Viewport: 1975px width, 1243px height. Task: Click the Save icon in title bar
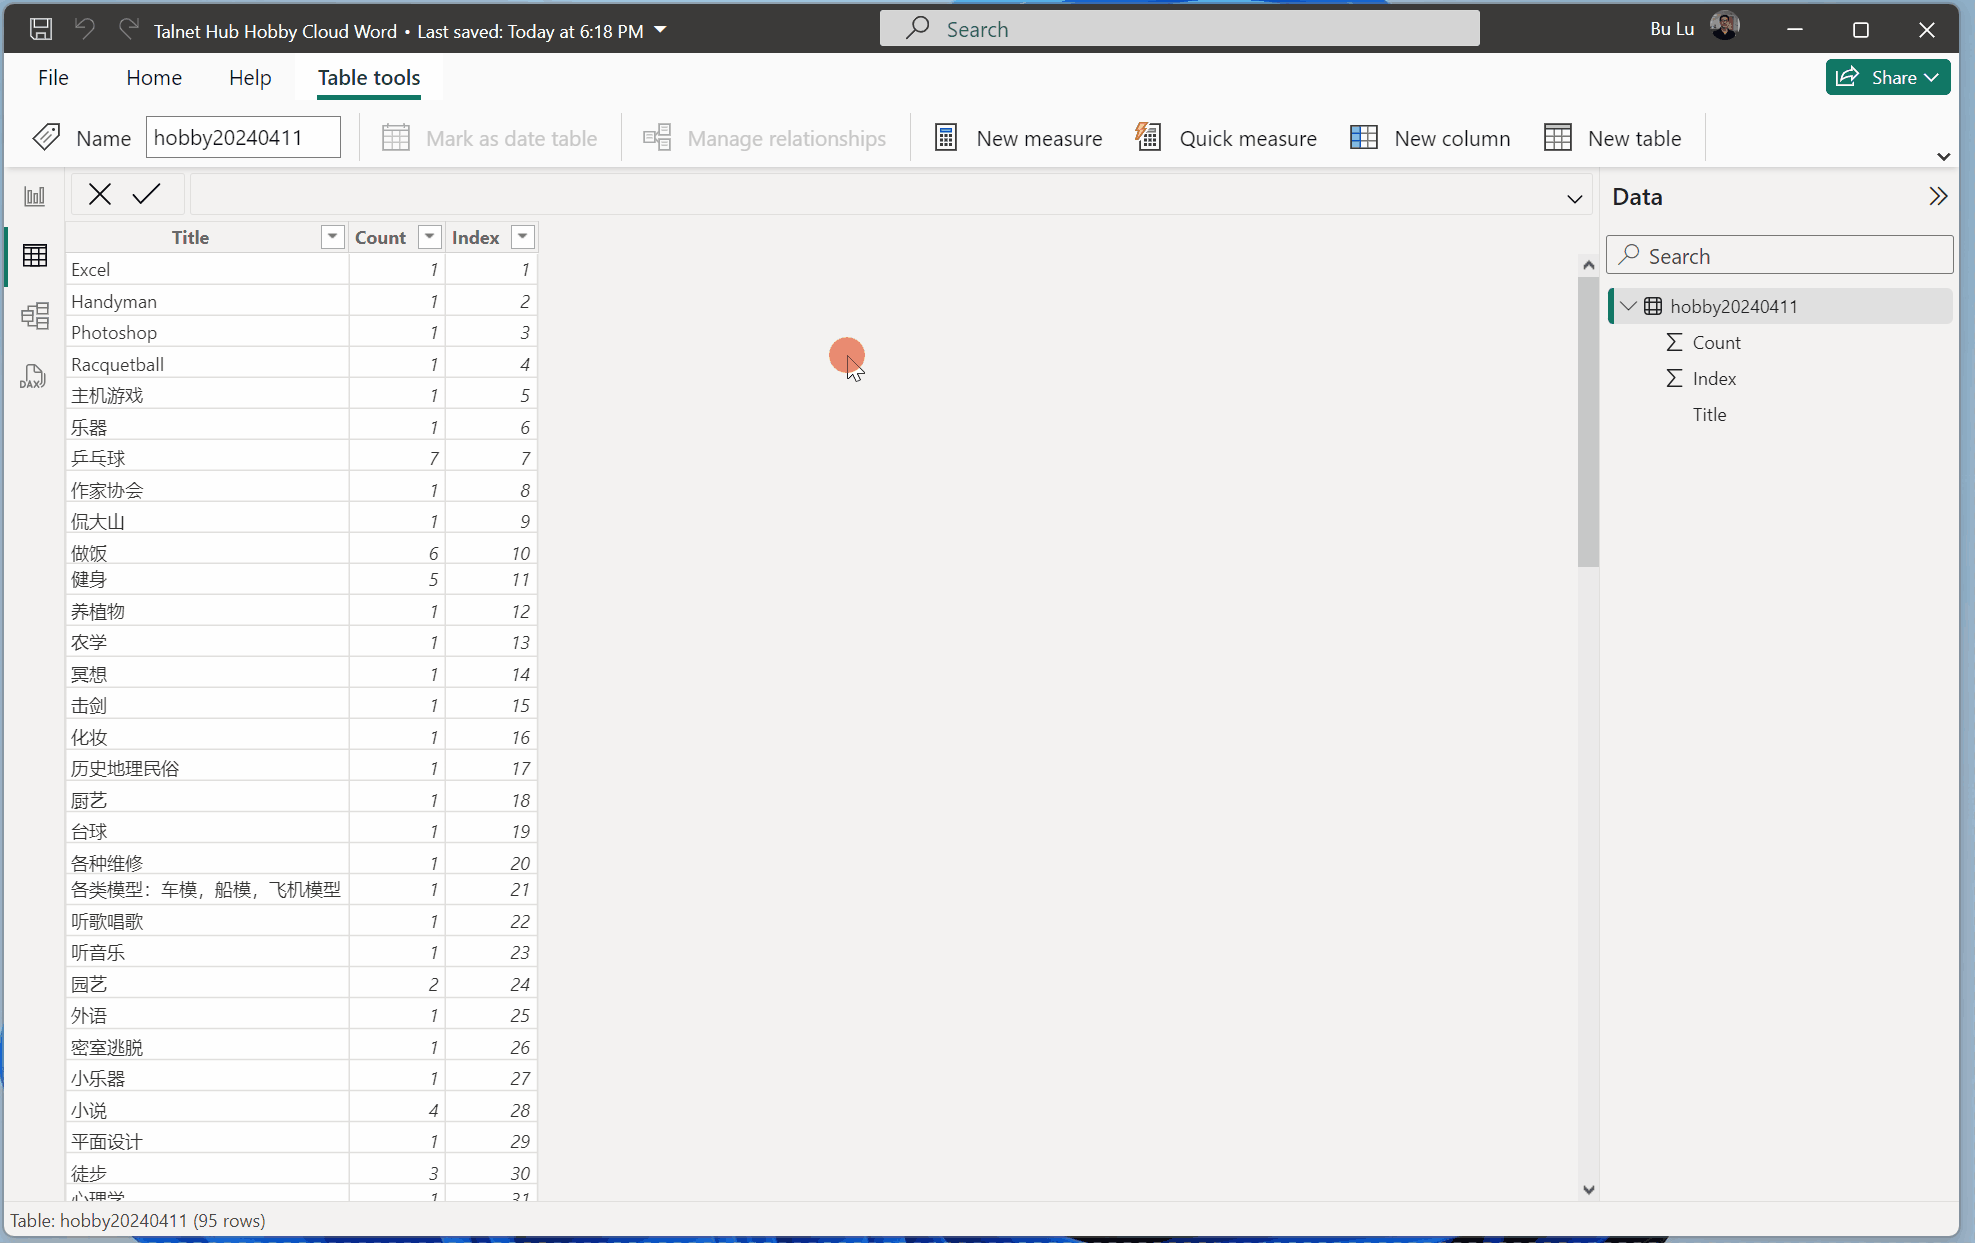[41, 29]
